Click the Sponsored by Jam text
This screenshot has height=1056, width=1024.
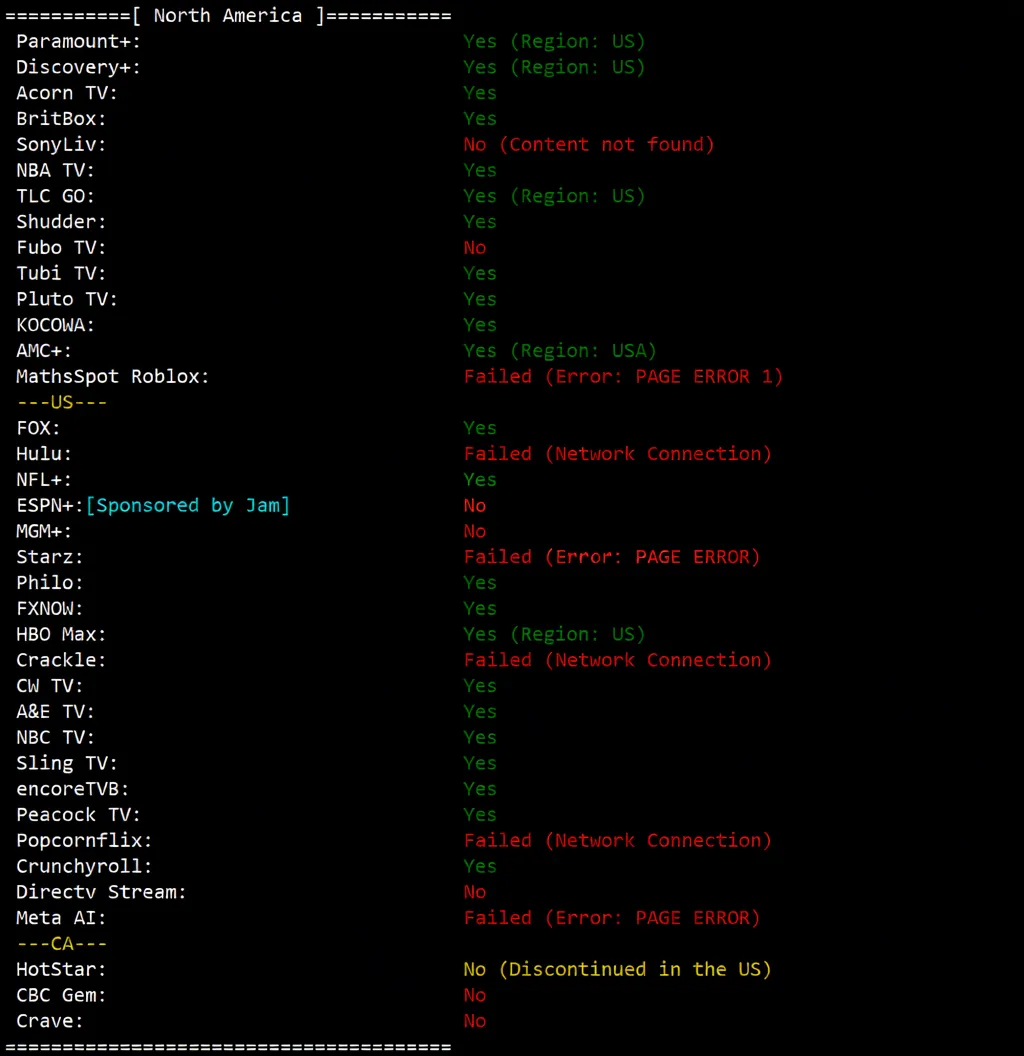[188, 505]
